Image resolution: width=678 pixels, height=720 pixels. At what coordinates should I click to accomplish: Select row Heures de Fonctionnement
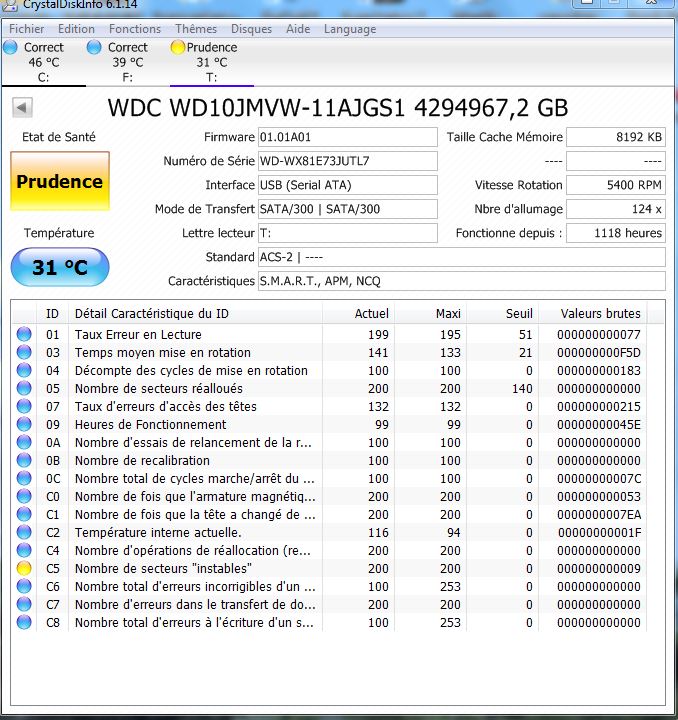pyautogui.click(x=329, y=424)
